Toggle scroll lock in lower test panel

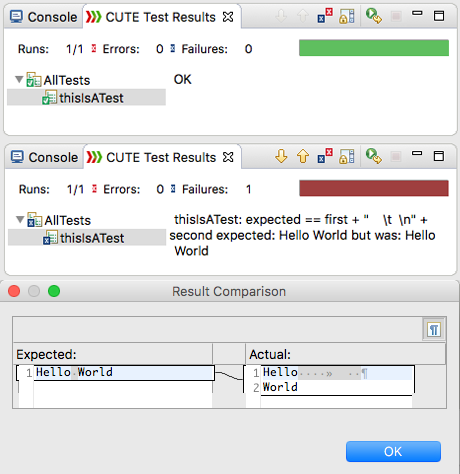(347, 156)
